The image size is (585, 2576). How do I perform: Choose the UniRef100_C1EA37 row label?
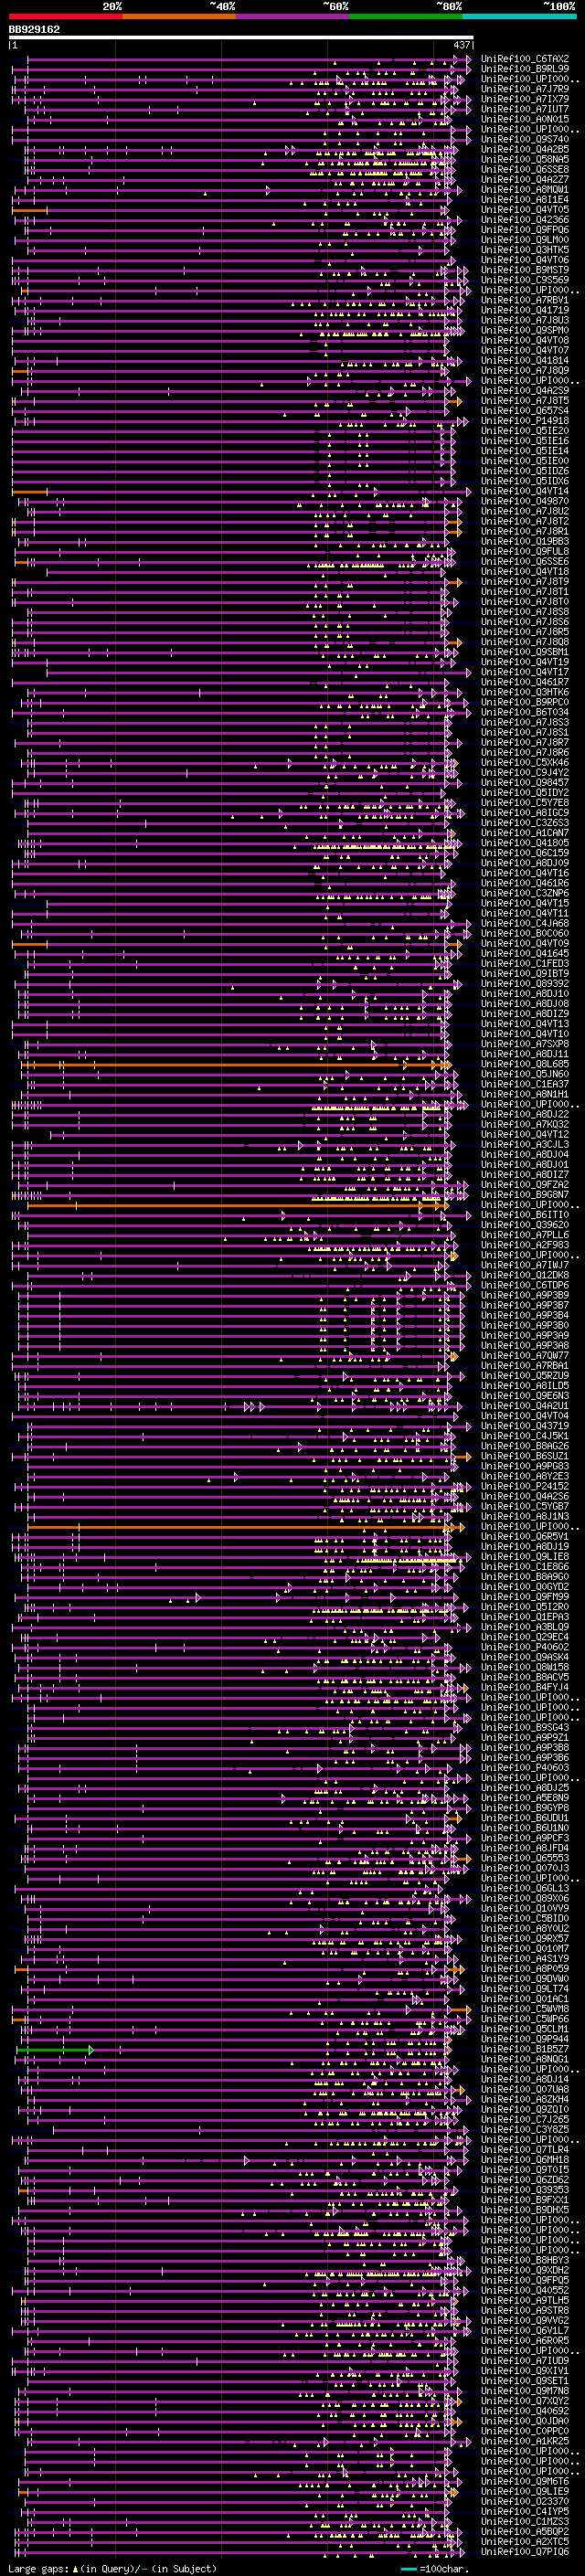[x=525, y=1084]
